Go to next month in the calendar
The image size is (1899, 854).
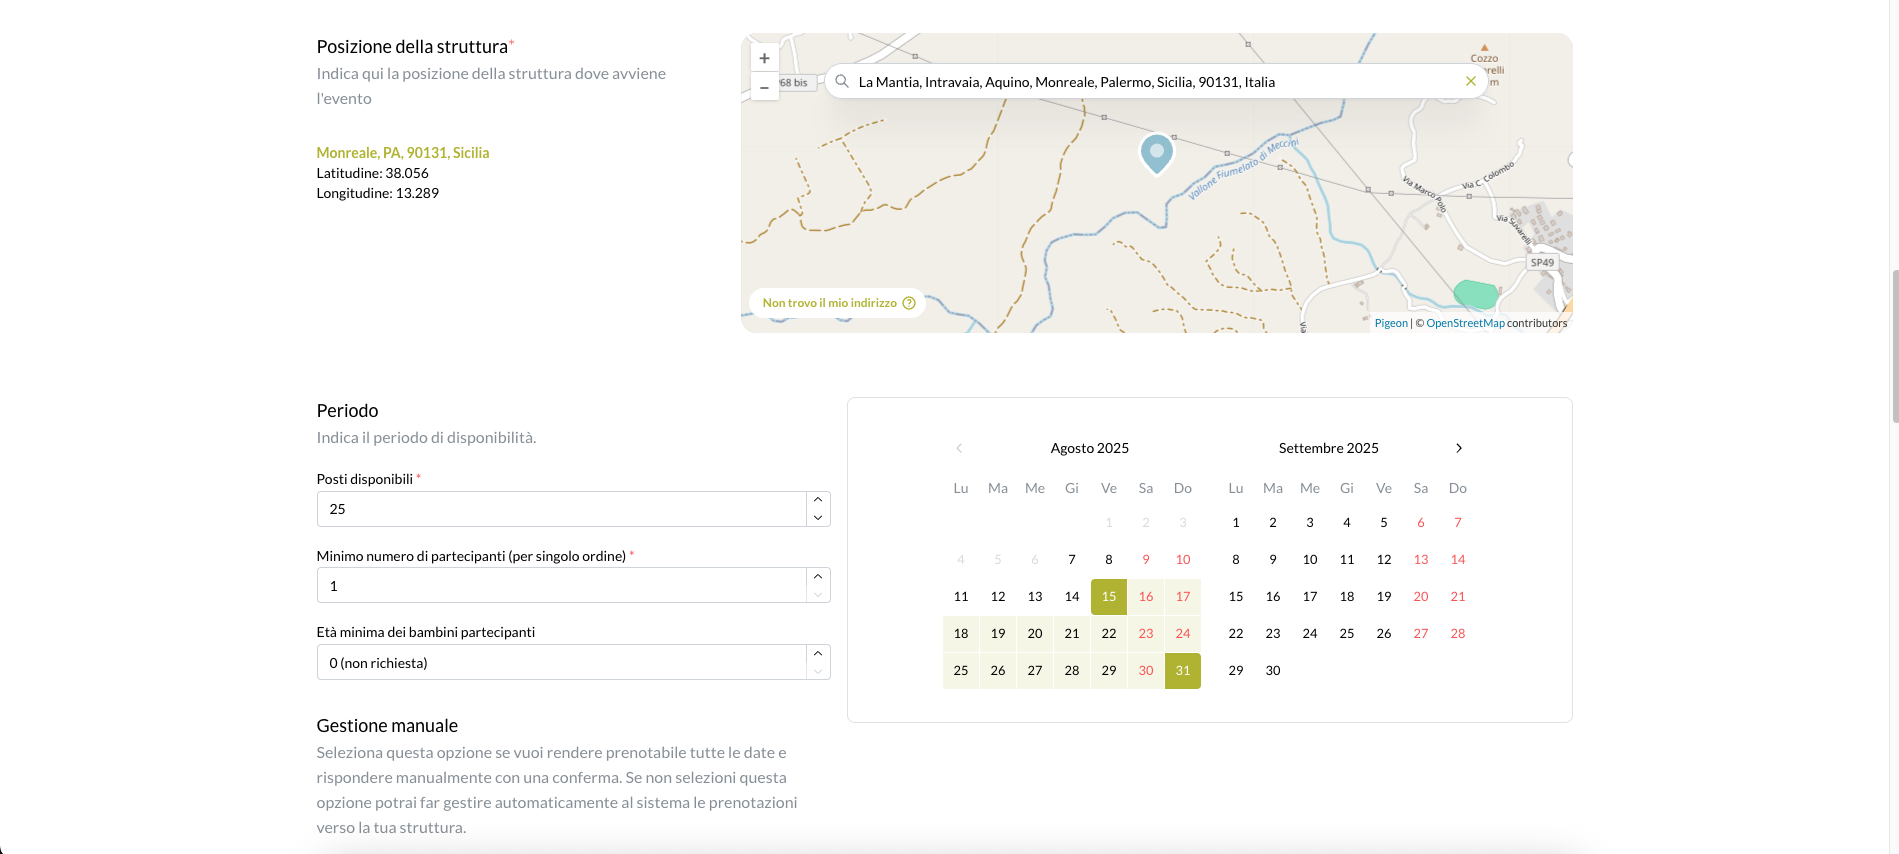point(1458,448)
